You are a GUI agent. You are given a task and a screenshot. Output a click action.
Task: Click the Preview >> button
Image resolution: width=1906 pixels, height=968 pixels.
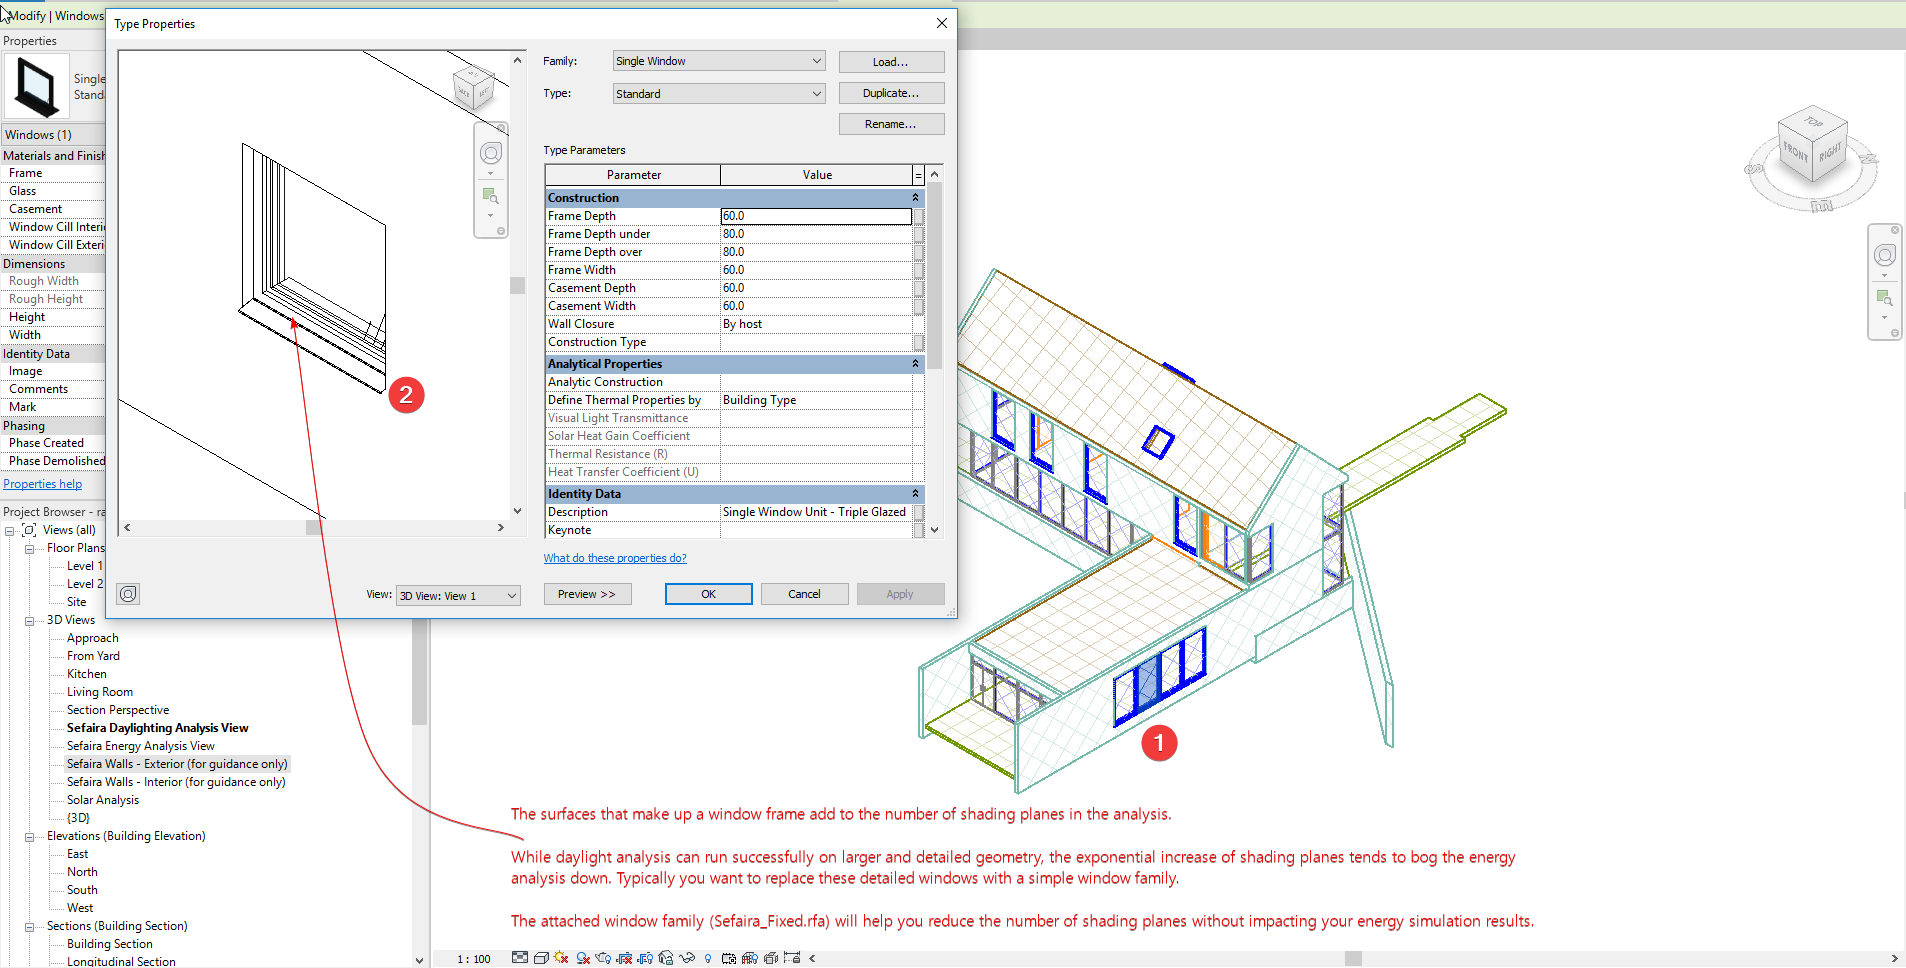pos(587,594)
